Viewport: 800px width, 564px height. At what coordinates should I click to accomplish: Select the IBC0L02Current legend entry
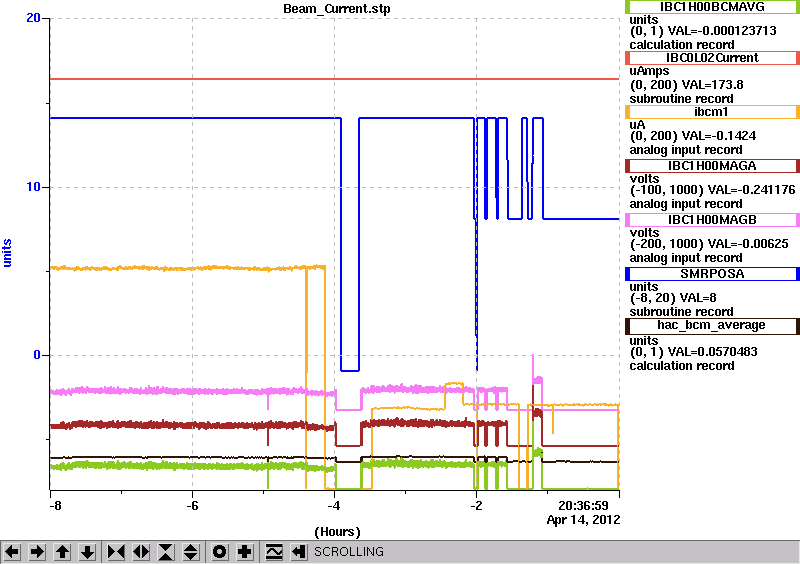[x=712, y=58]
